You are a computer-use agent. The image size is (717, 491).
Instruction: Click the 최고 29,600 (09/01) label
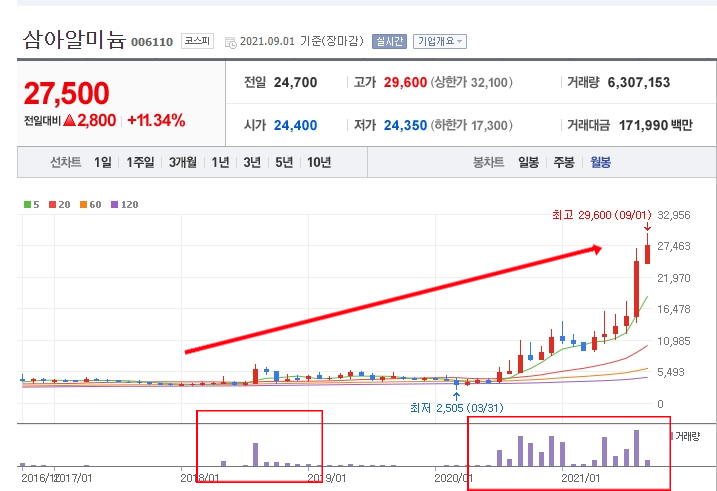point(602,215)
